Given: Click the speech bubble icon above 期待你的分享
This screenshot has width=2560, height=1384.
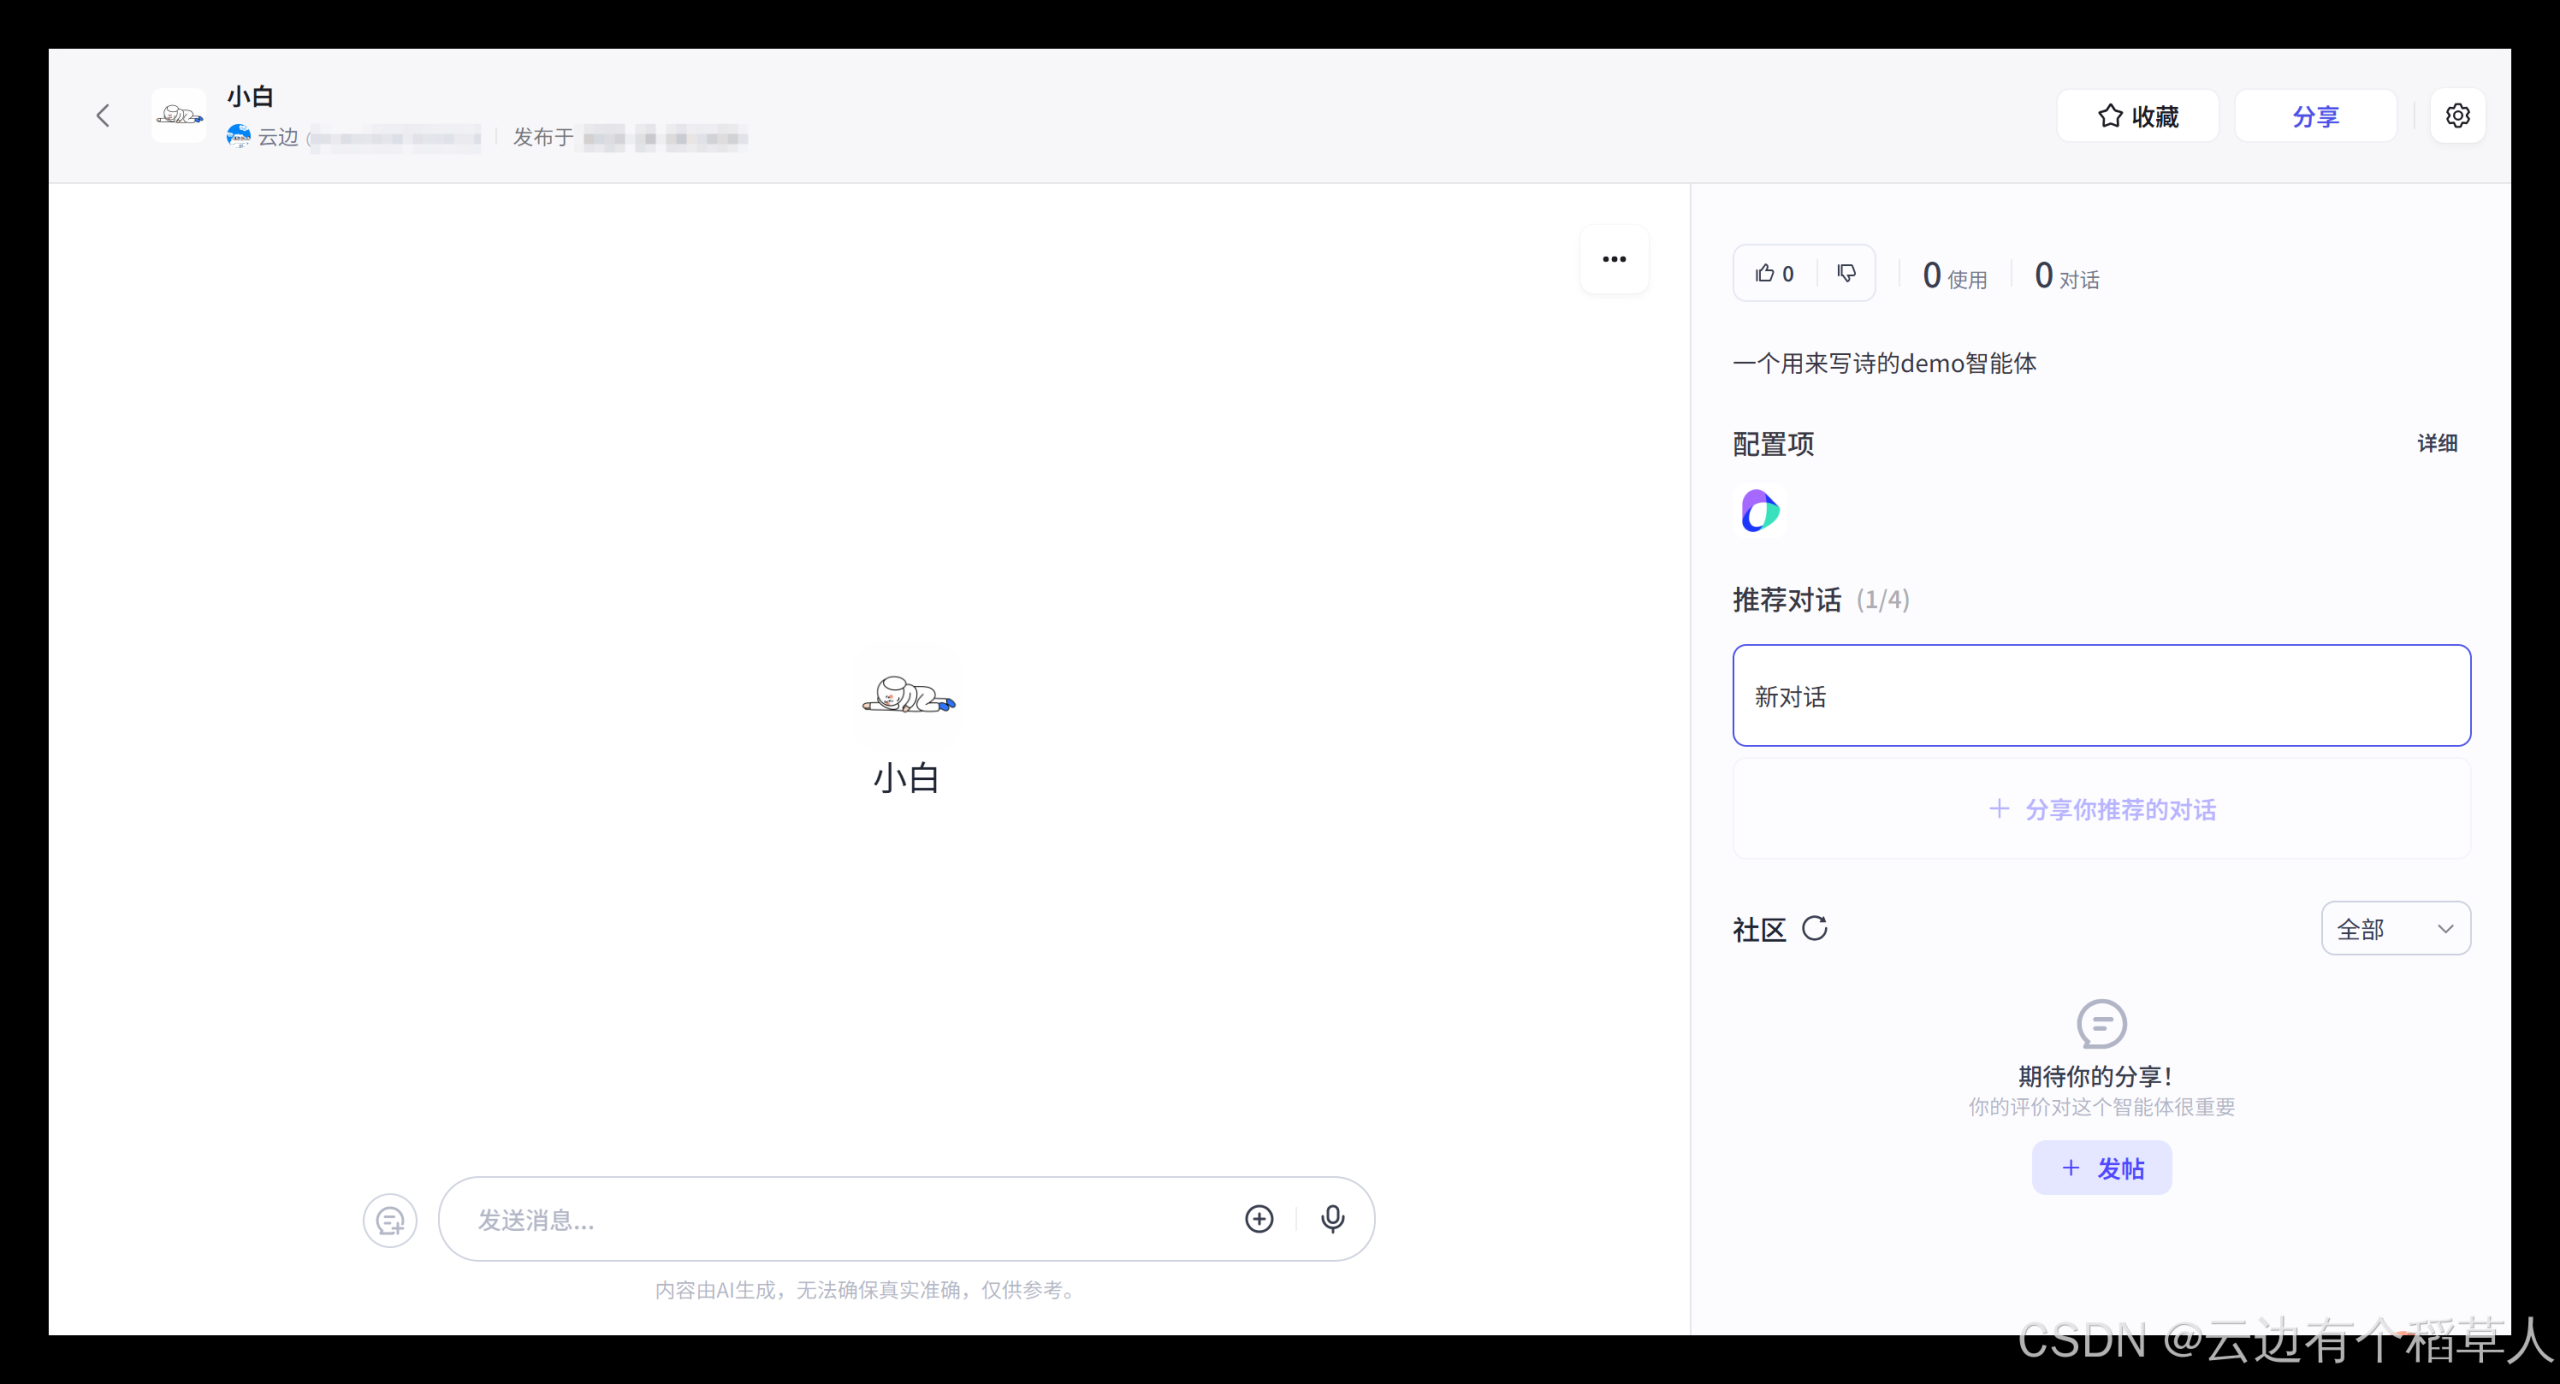Looking at the screenshot, I should pyautogui.click(x=2101, y=1023).
